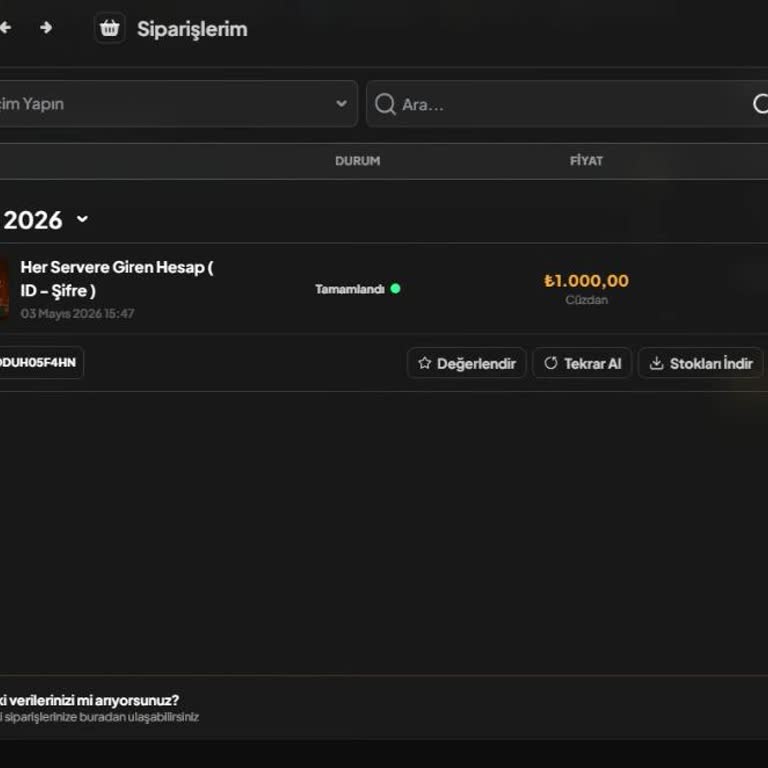768x768 pixels.
Task: Click the green status dot
Action: point(395,288)
